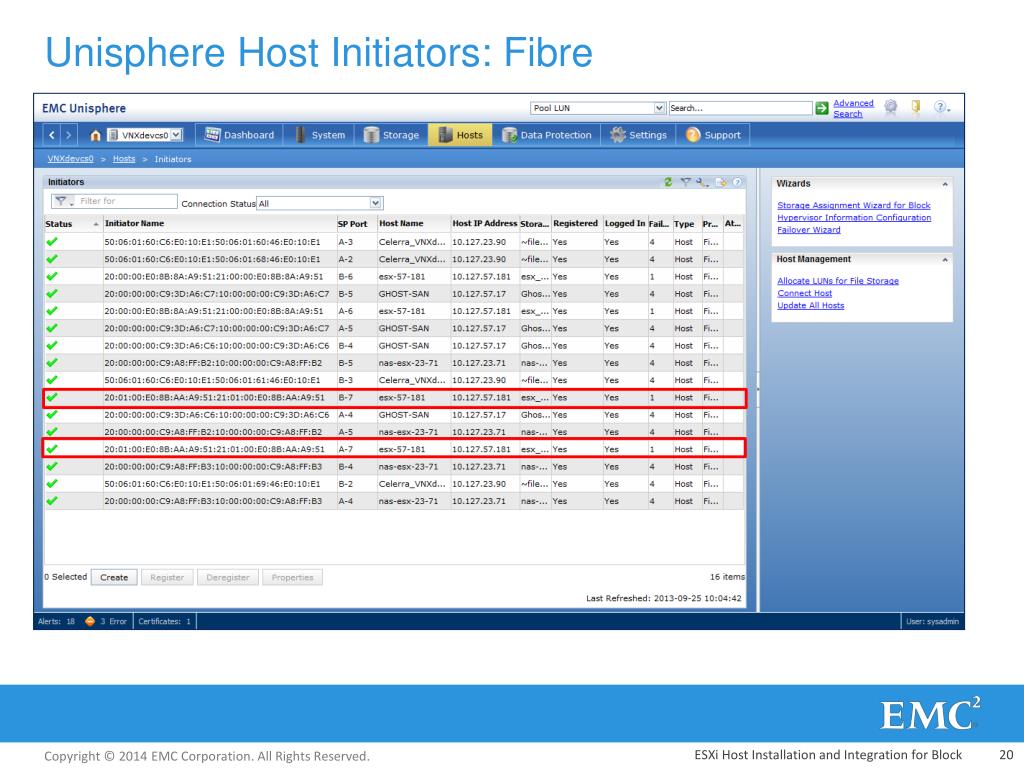Open the Support tab

pos(713,135)
